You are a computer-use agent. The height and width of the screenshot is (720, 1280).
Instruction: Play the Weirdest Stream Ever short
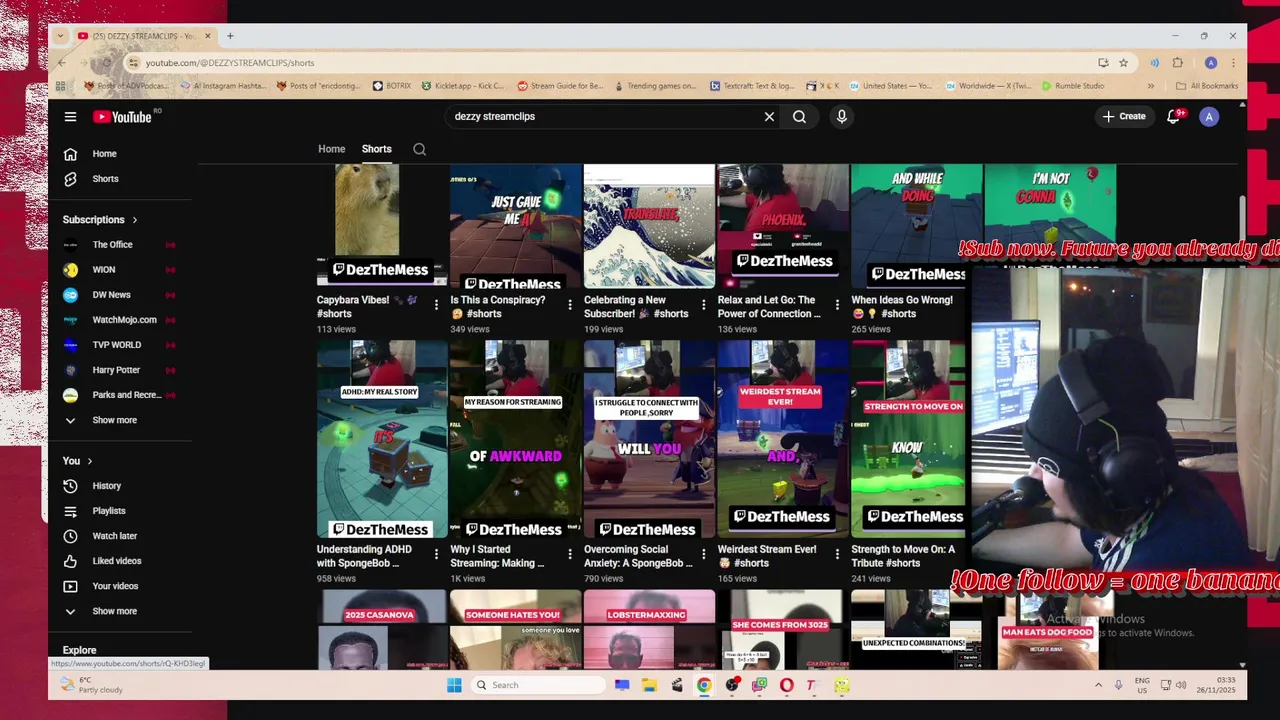tap(782, 439)
